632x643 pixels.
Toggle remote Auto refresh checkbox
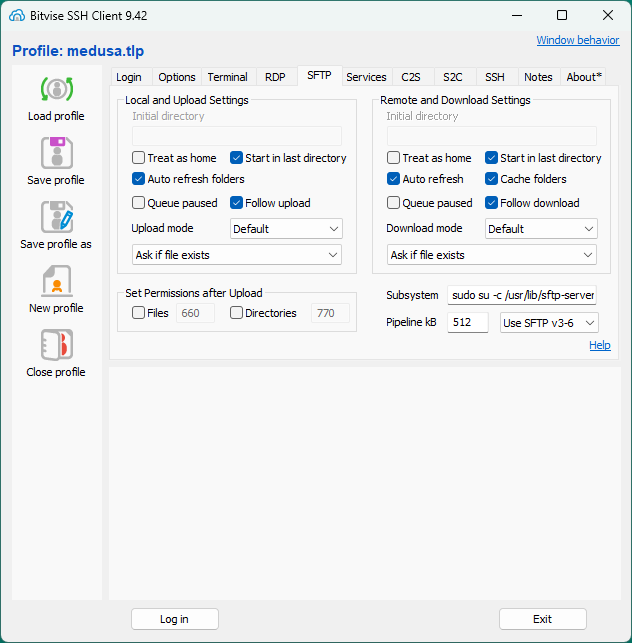[x=393, y=179]
